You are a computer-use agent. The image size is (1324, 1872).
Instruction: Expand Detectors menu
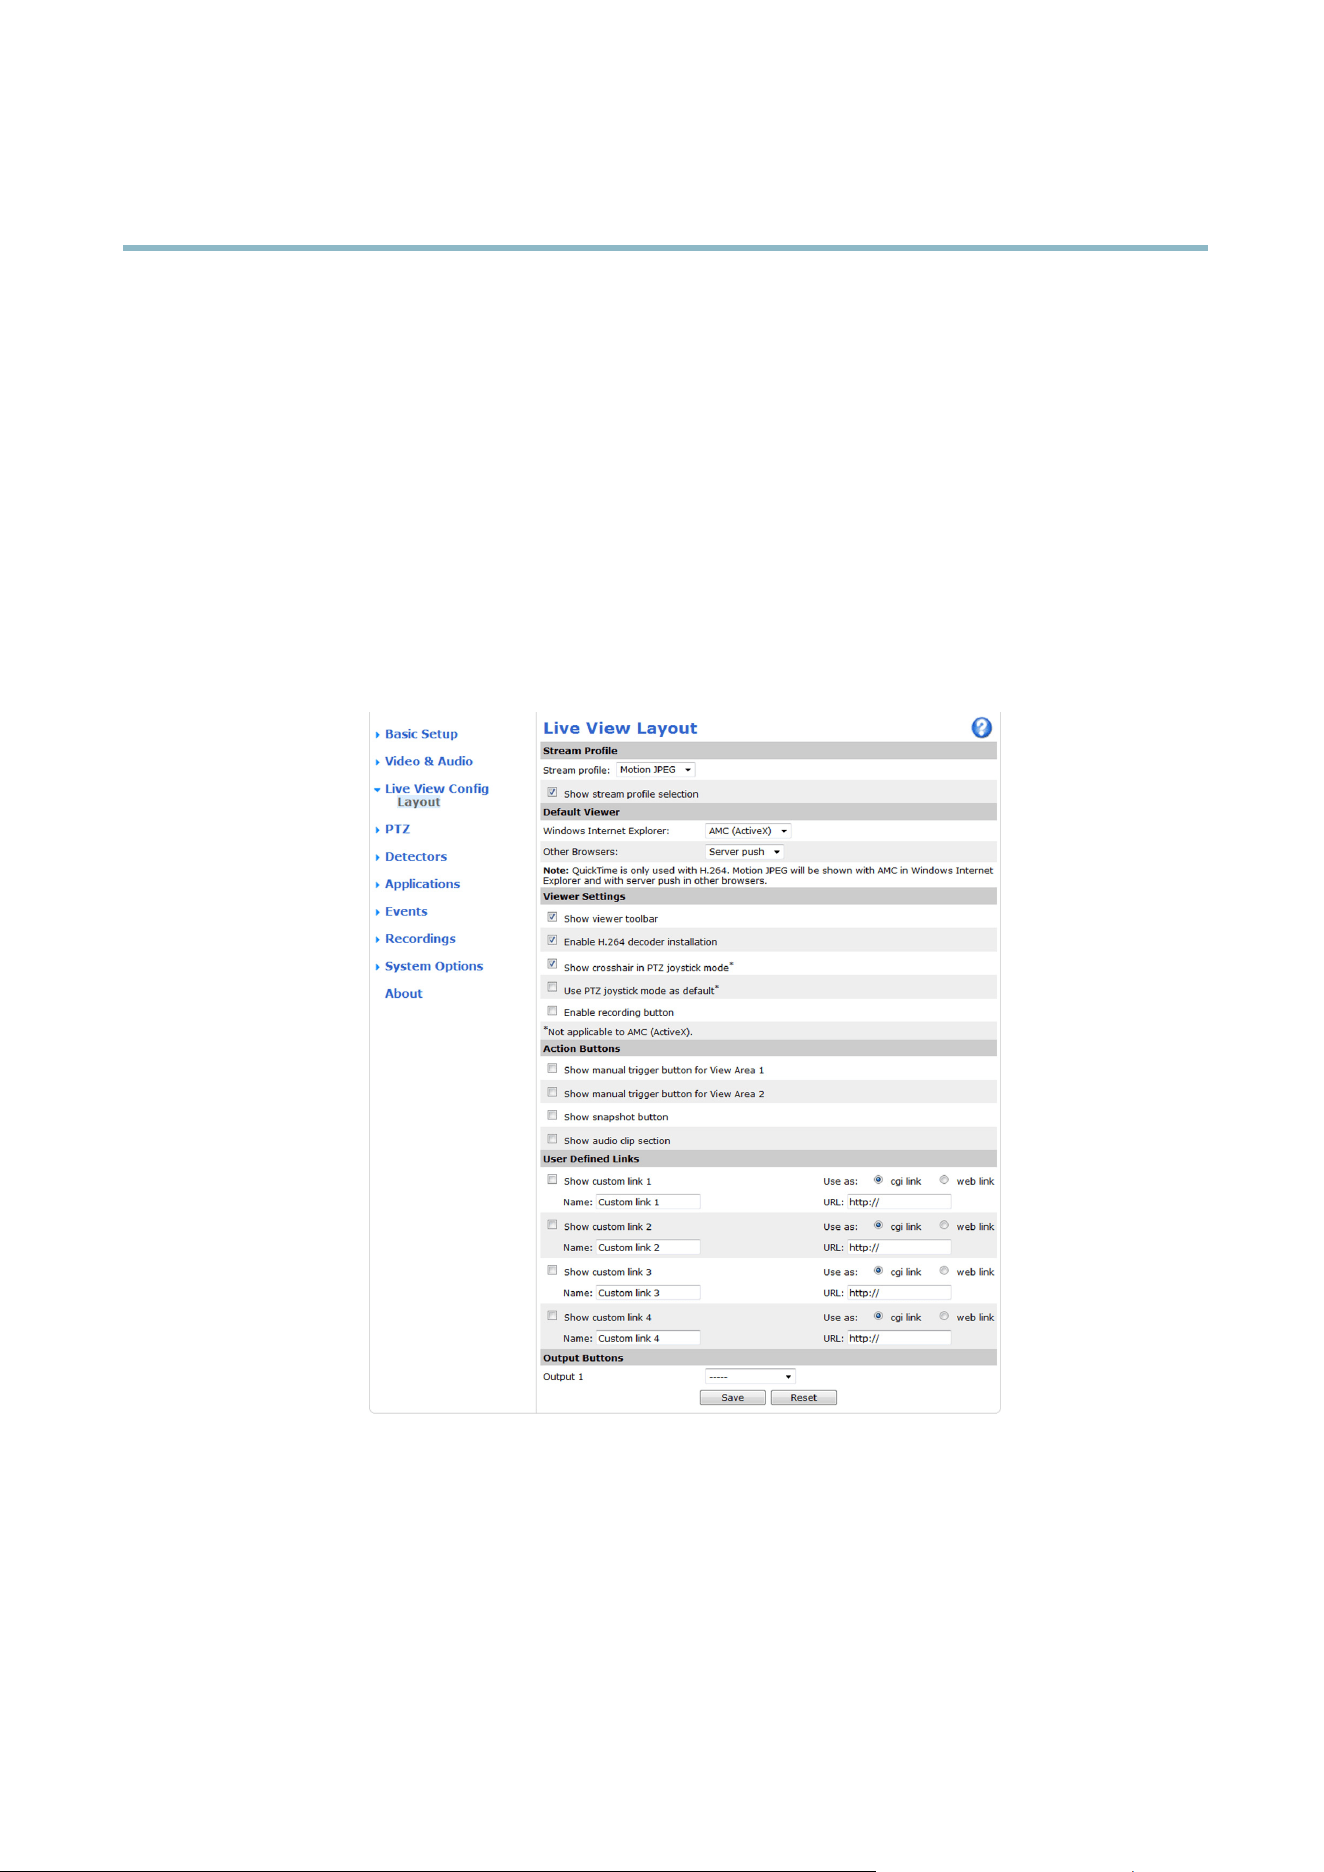[416, 857]
